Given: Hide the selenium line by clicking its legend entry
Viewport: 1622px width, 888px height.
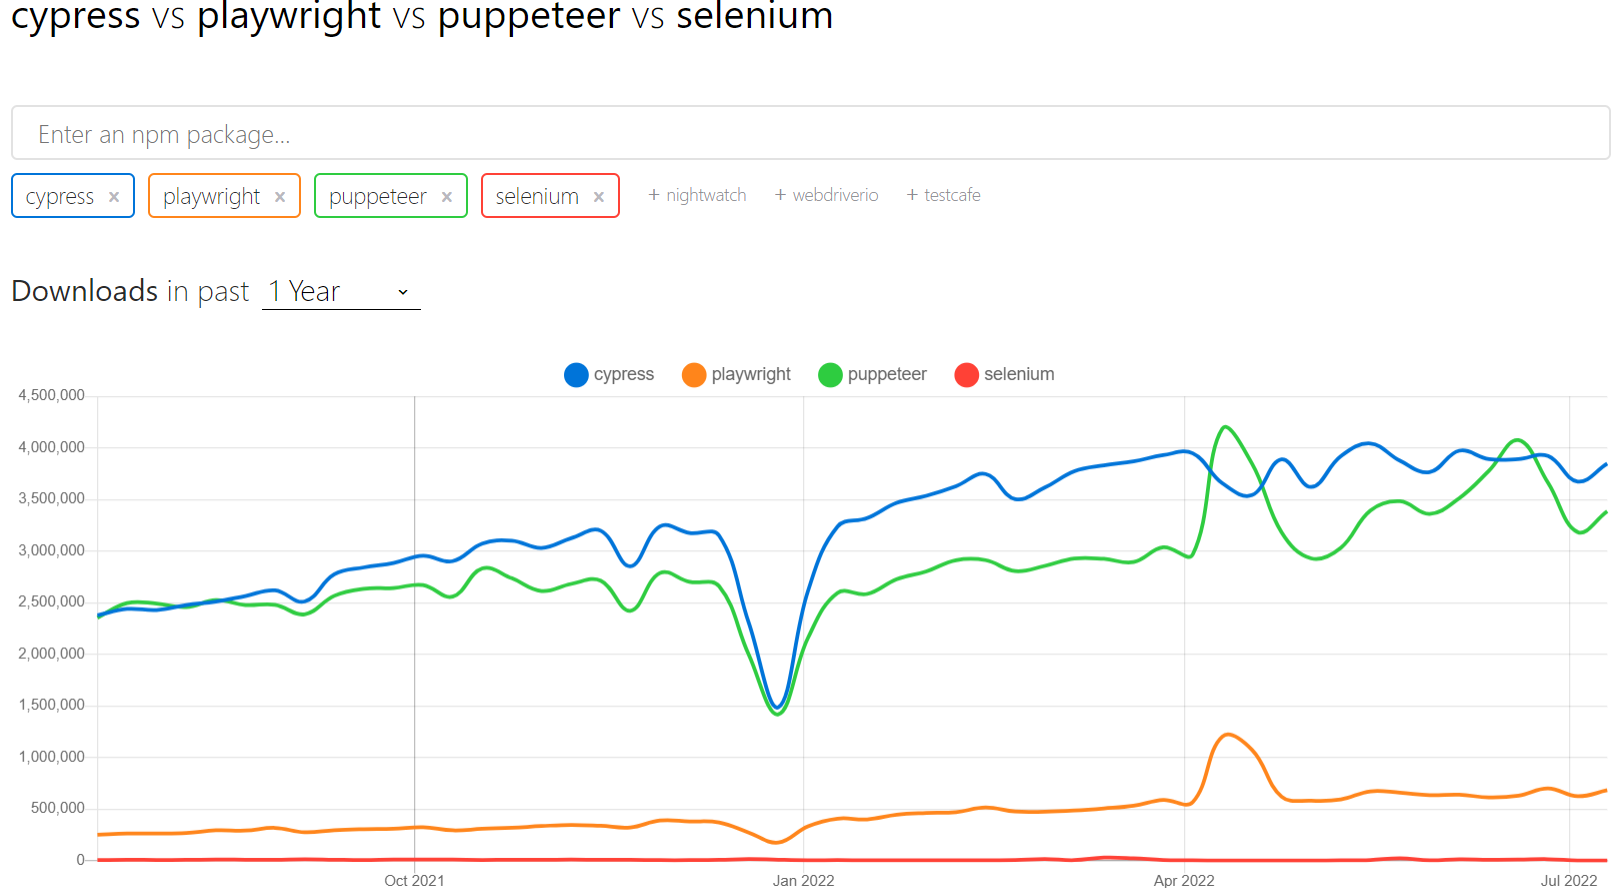Looking at the screenshot, I should click(x=1019, y=374).
